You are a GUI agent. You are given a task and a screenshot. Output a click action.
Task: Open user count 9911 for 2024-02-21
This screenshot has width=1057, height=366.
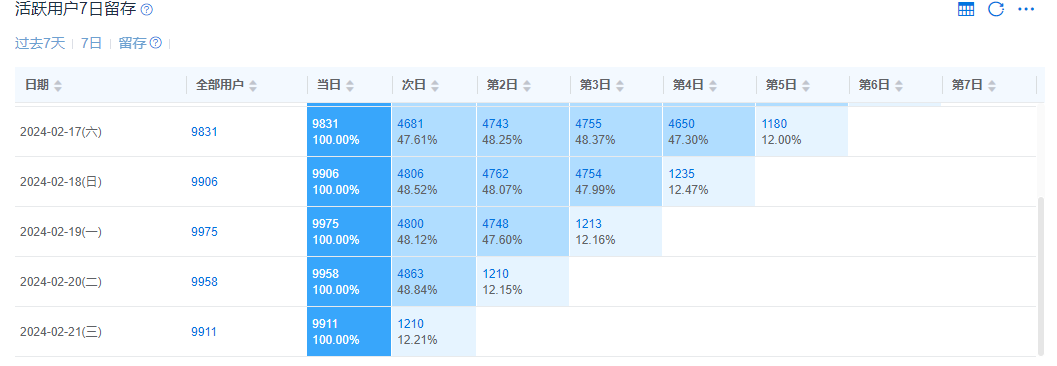pyautogui.click(x=204, y=332)
